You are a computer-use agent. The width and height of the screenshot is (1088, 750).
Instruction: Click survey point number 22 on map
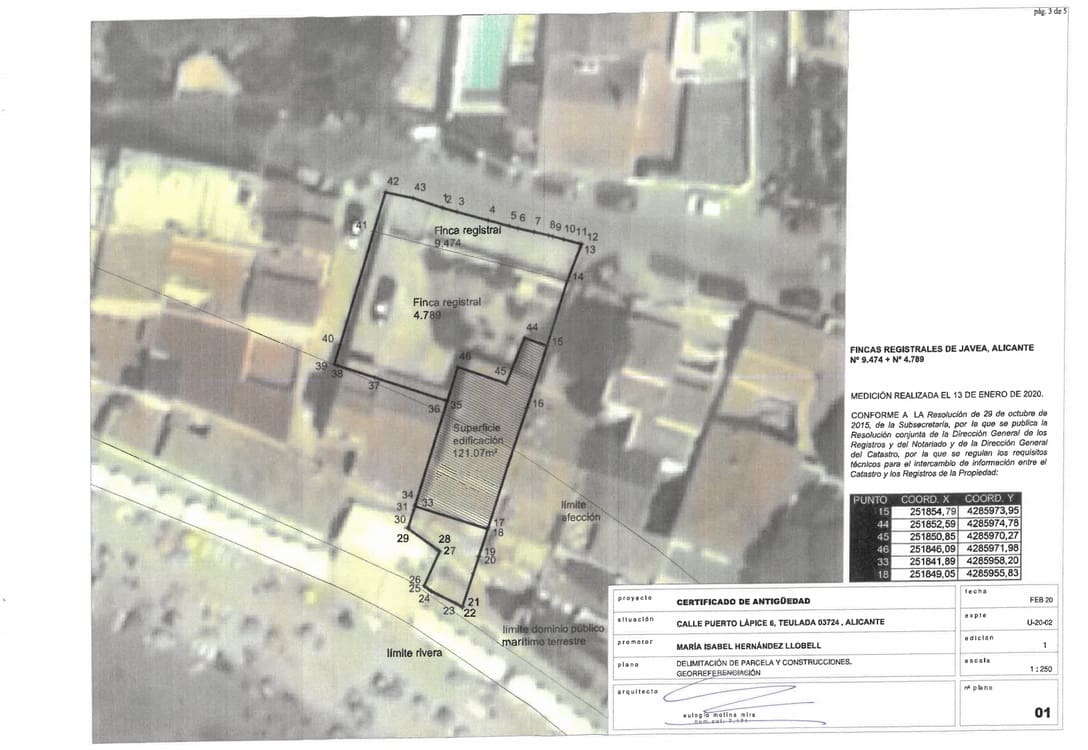coord(470,613)
